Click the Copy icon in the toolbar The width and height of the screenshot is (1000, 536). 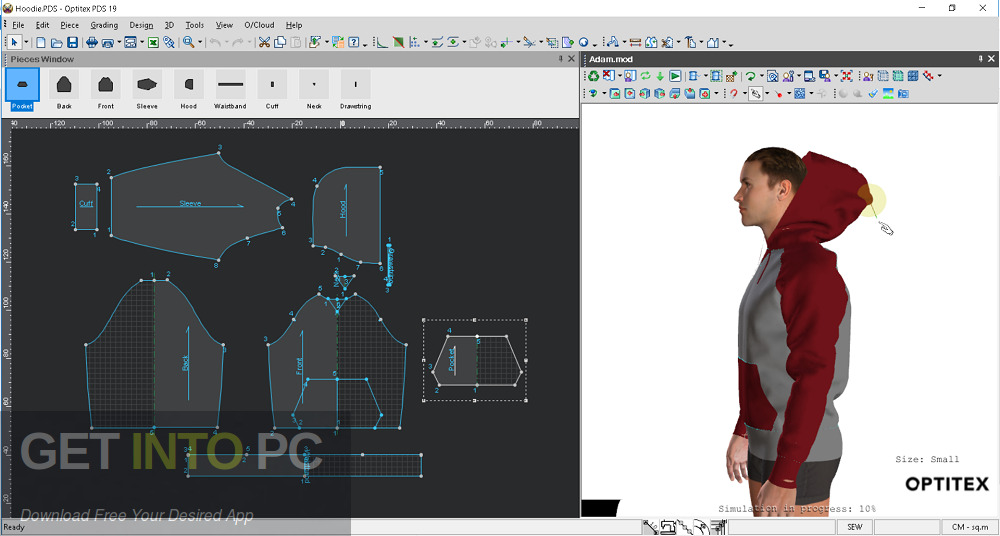pyautogui.click(x=280, y=43)
